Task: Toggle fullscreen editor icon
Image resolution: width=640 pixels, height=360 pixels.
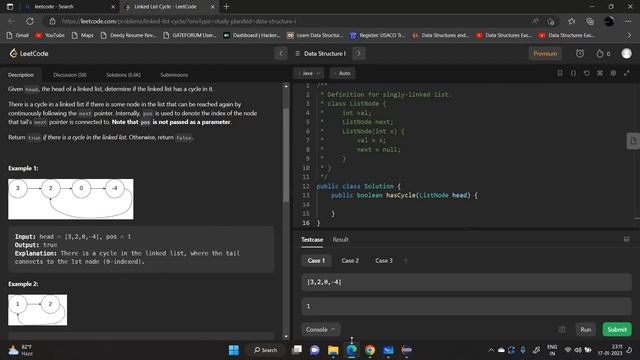Action: click(x=627, y=73)
